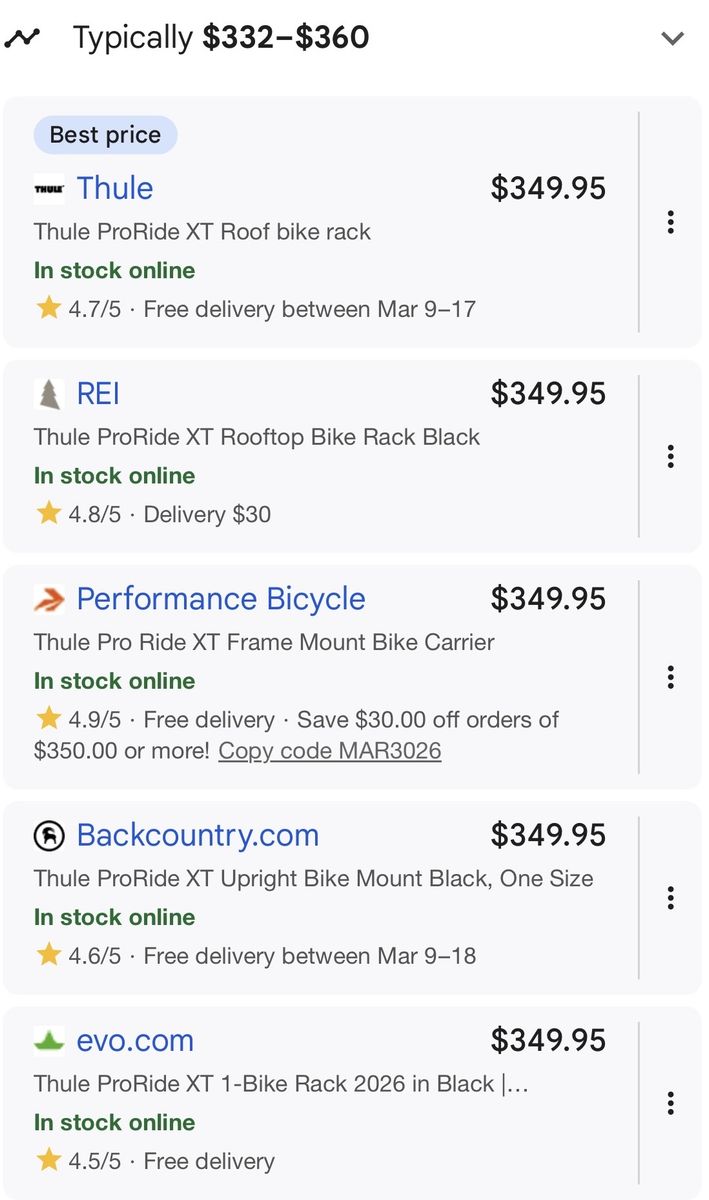Open more options for REI listing

670,457
